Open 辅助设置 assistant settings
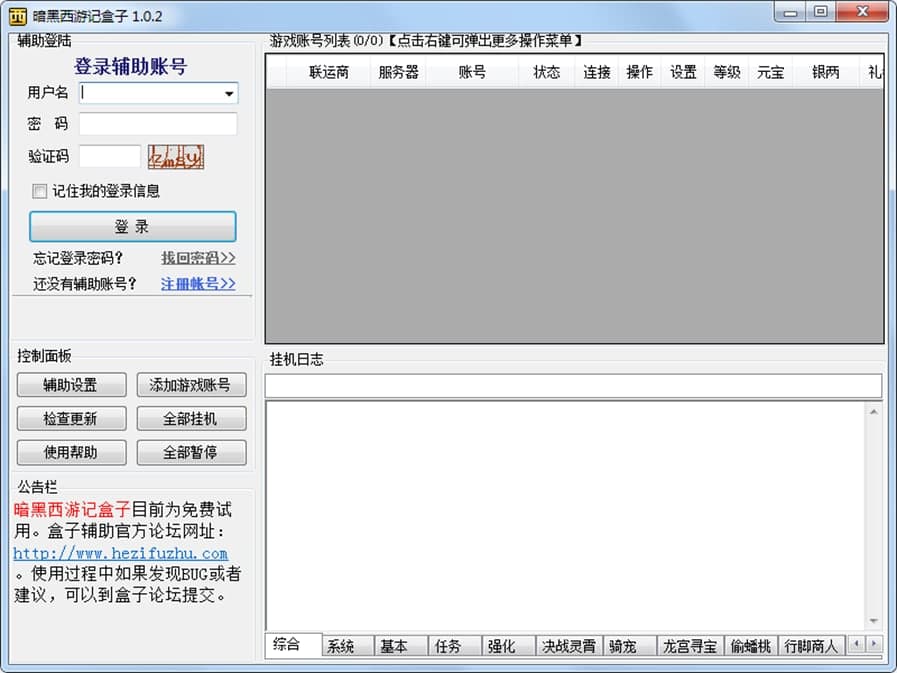 coord(71,385)
